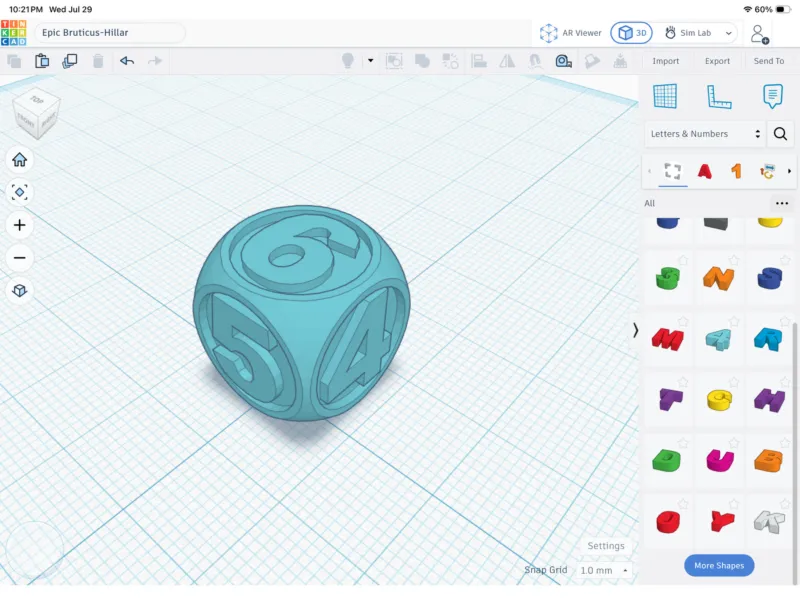Pick the orange letter N shape

pyautogui.click(x=718, y=278)
